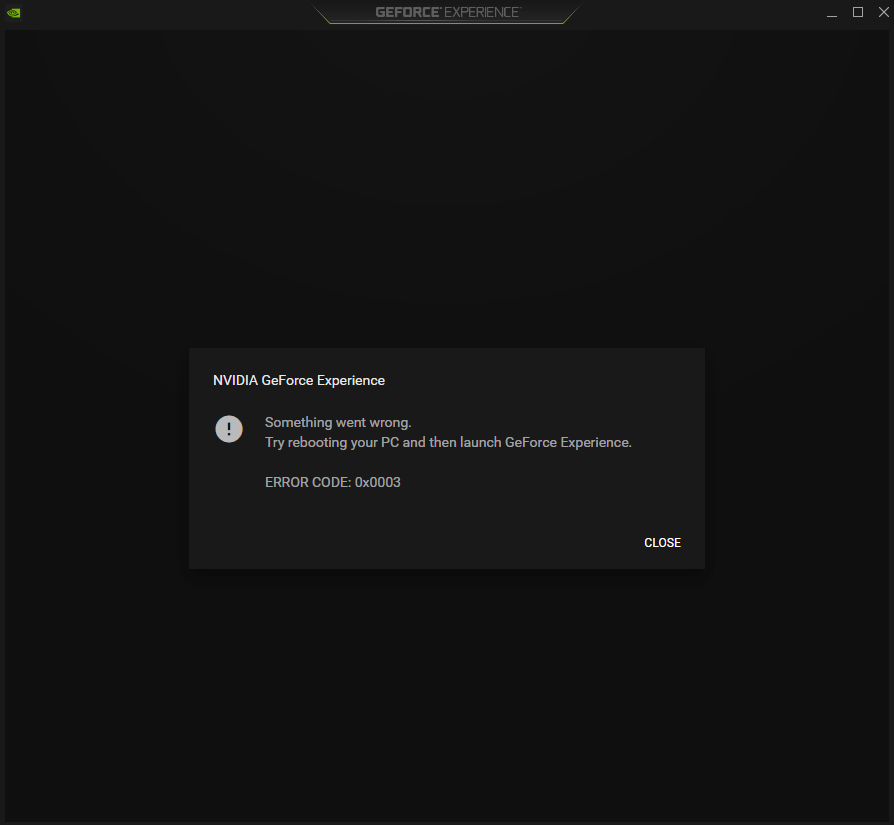Click the dark backdrop above the error dialog
The width and height of the screenshot is (894, 825).
pos(446,200)
